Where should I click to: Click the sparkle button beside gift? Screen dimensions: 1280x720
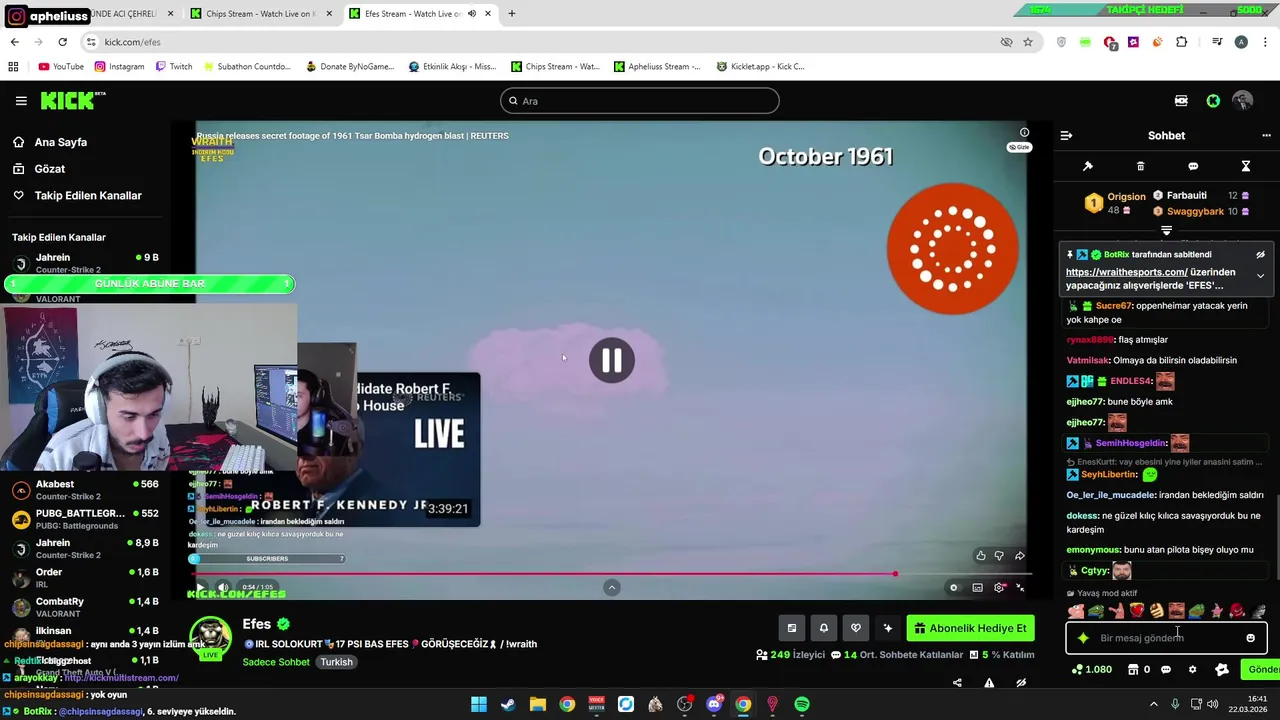(x=887, y=628)
